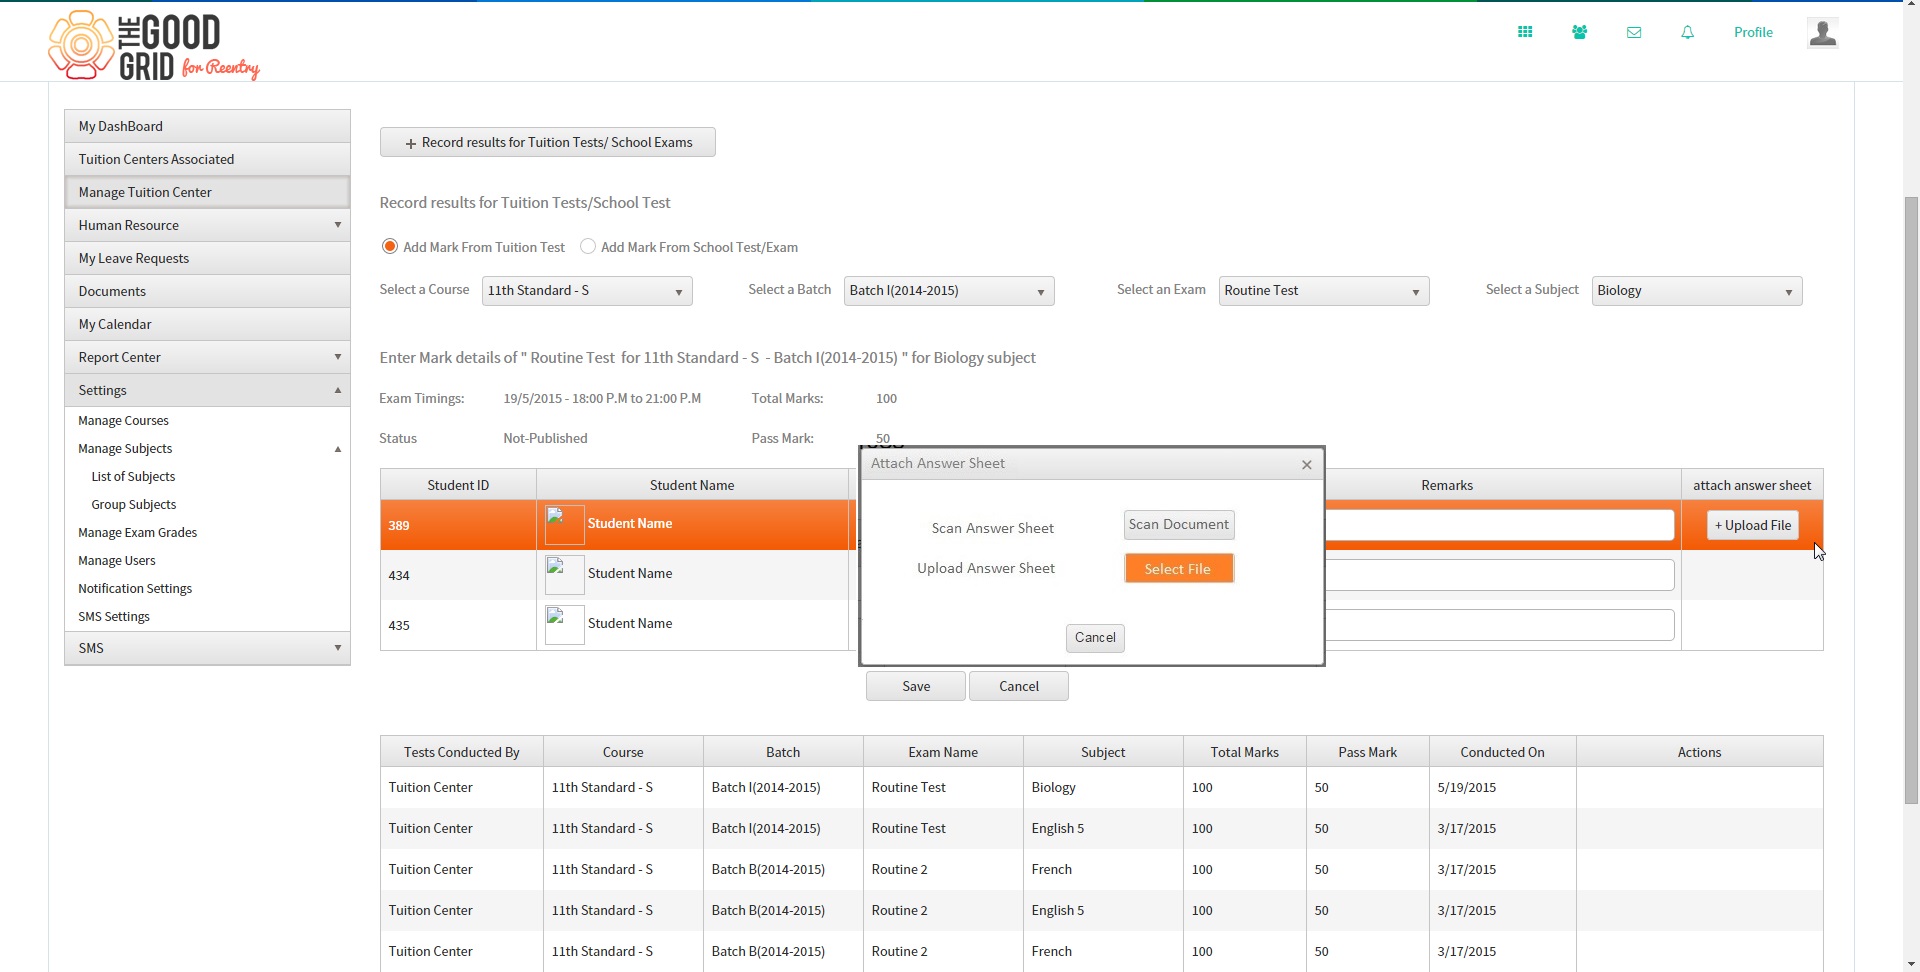This screenshot has width=1920, height=972.
Task: Open My Calendar in sidebar
Action: pos(207,324)
